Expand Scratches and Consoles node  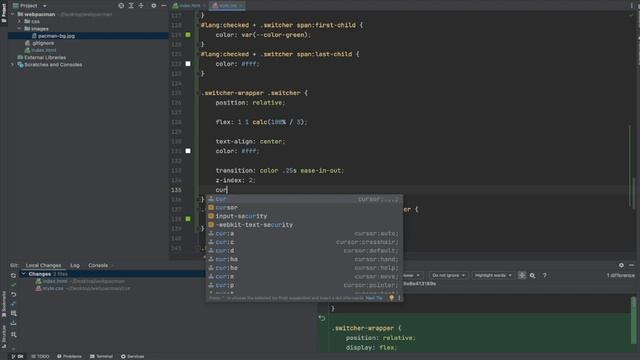click(x=12, y=64)
